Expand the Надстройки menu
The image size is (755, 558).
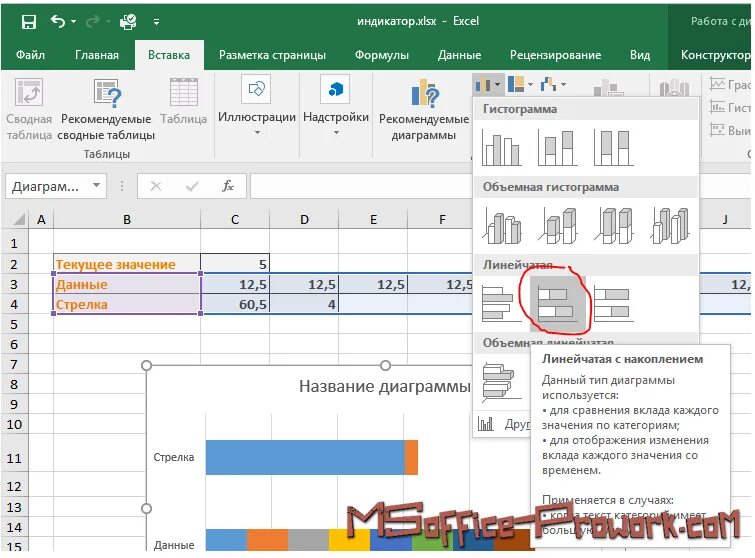tap(336, 105)
